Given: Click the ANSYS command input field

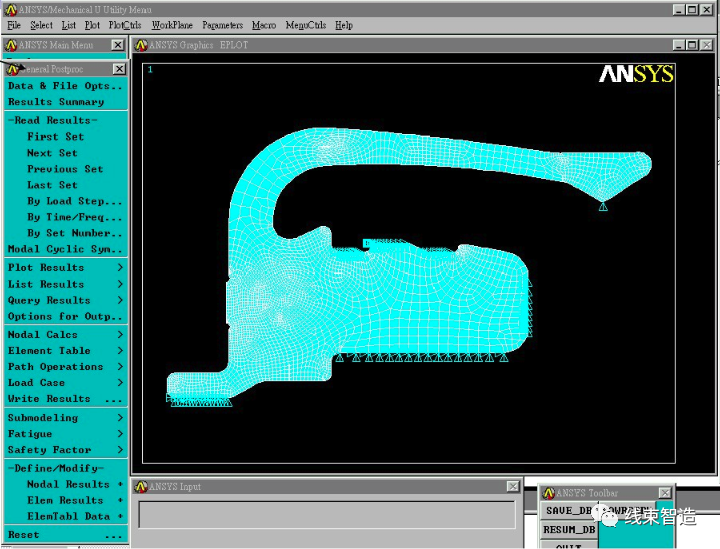Looking at the screenshot, I should point(326,514).
